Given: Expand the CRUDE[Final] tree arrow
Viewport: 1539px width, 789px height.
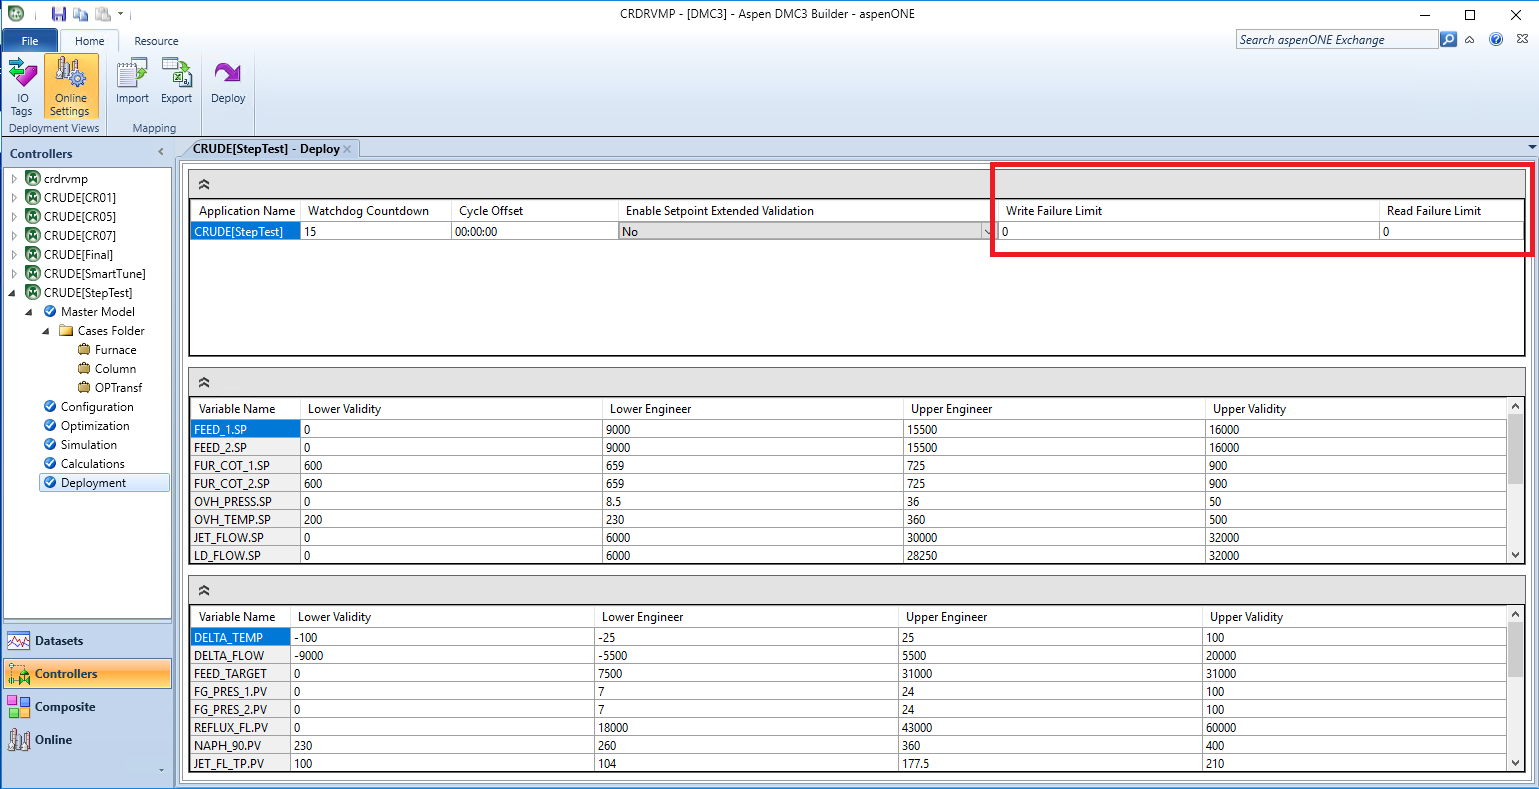Looking at the screenshot, I should [x=14, y=255].
